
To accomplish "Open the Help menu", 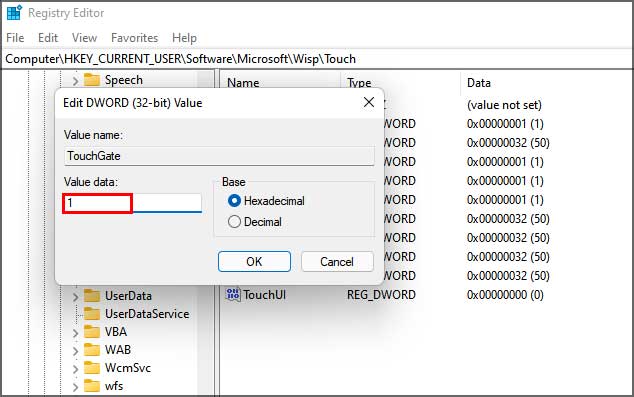I will (184, 38).
